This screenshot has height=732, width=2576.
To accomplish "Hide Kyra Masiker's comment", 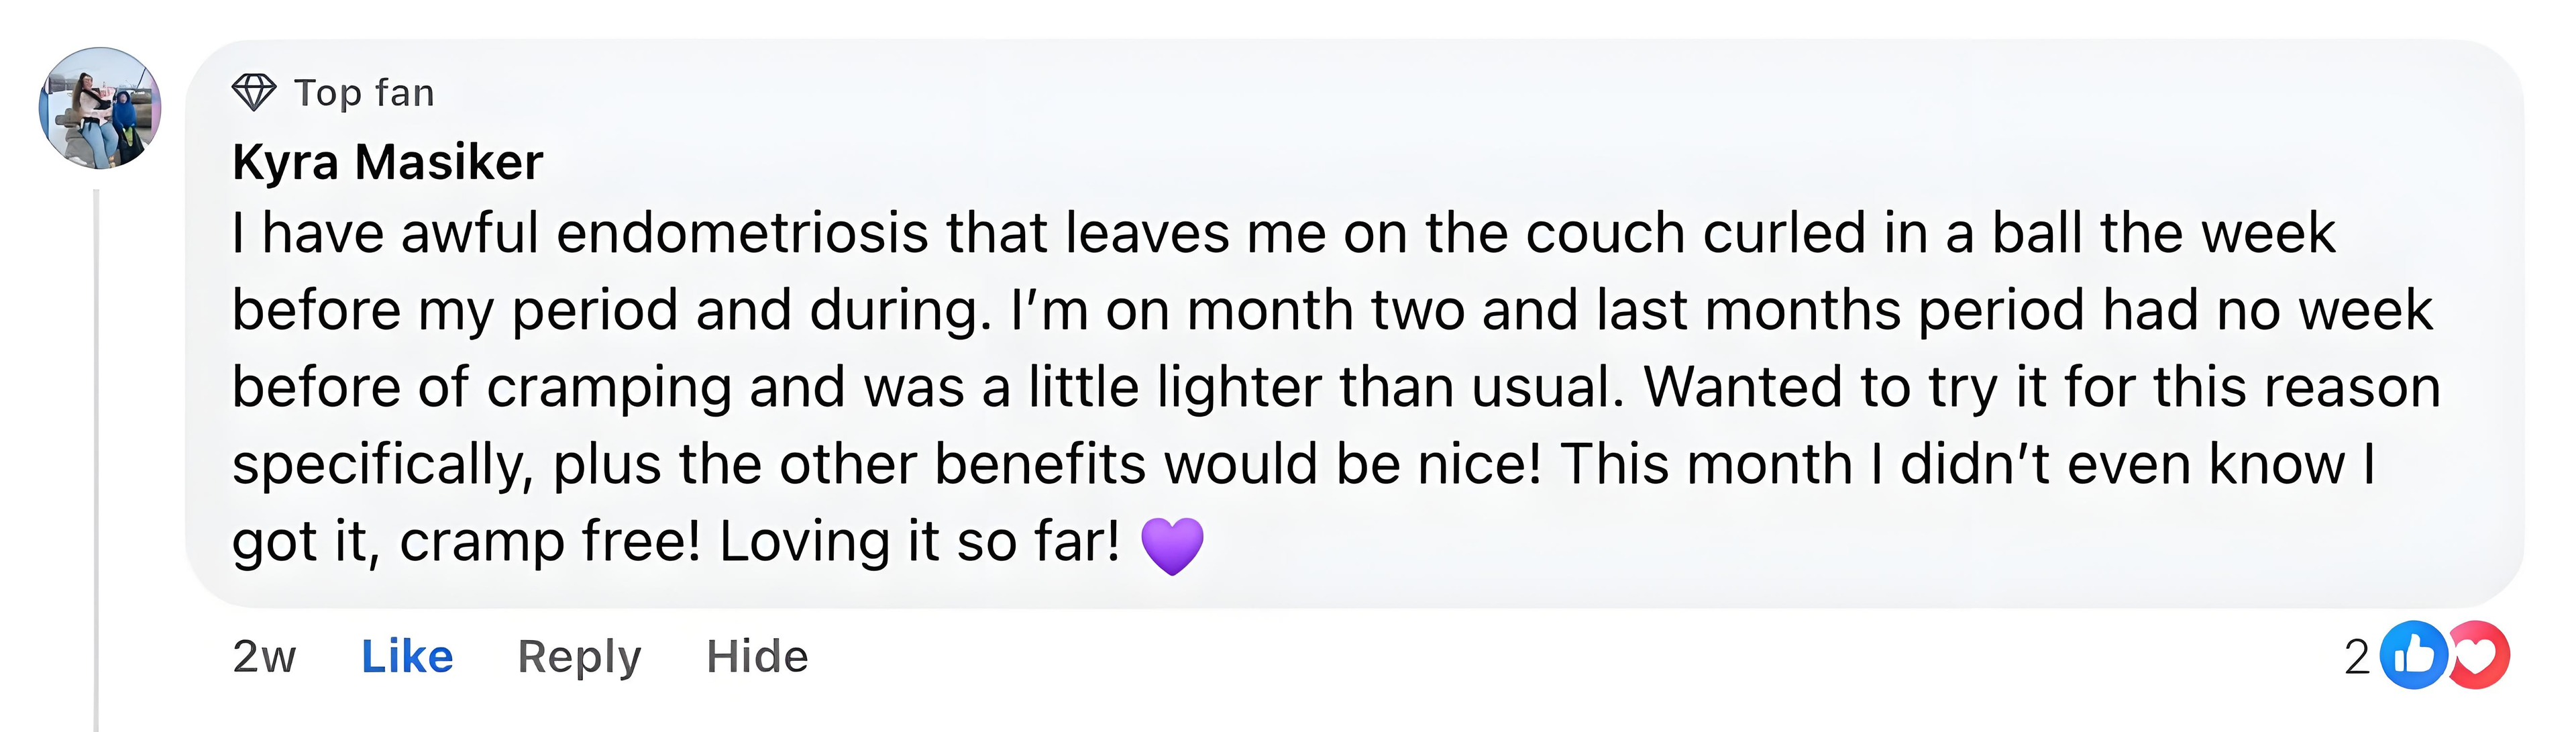I will (x=757, y=657).
